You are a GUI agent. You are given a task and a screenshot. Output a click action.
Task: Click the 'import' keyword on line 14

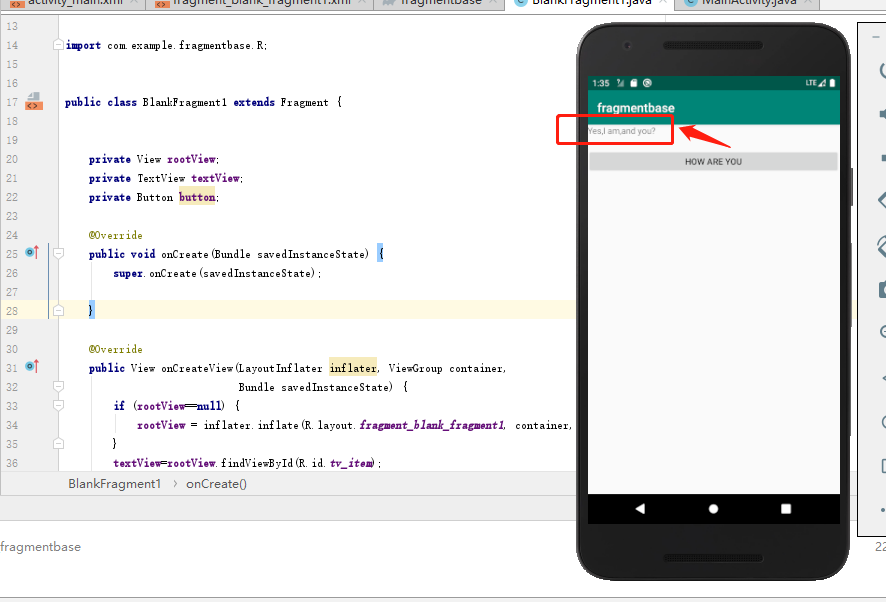[83, 45]
